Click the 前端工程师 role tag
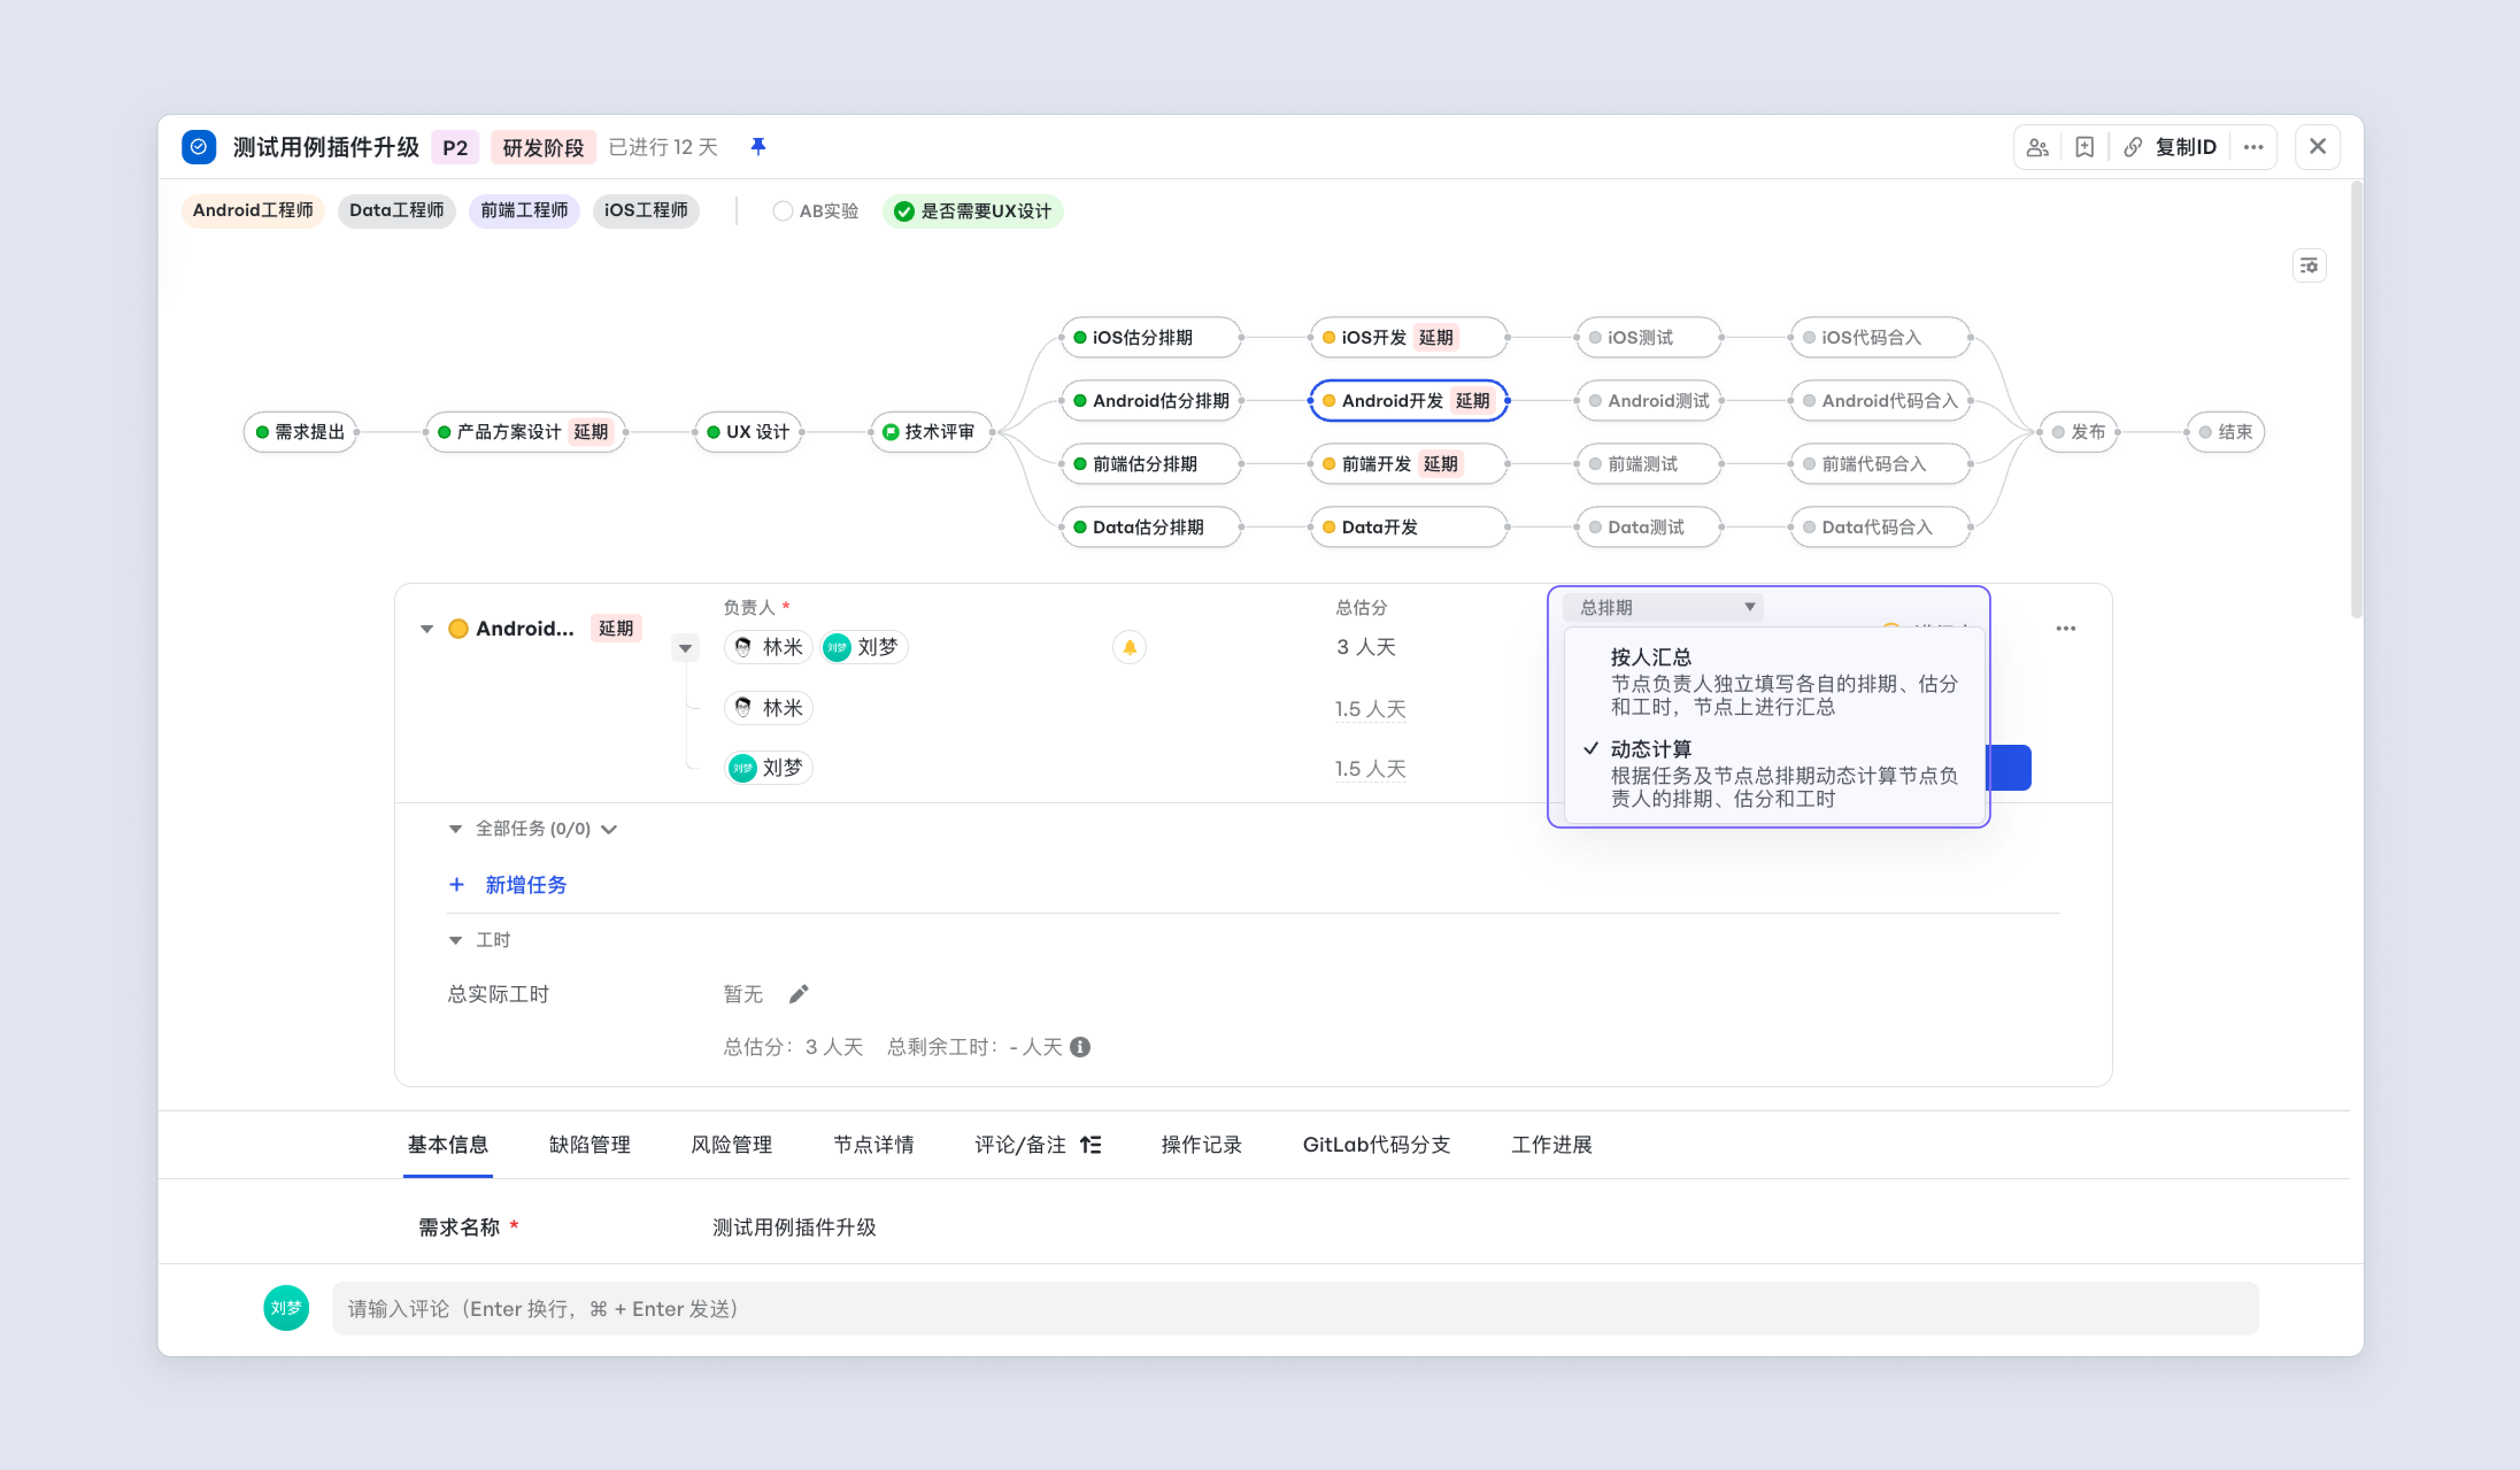The width and height of the screenshot is (2520, 1470). [x=524, y=211]
